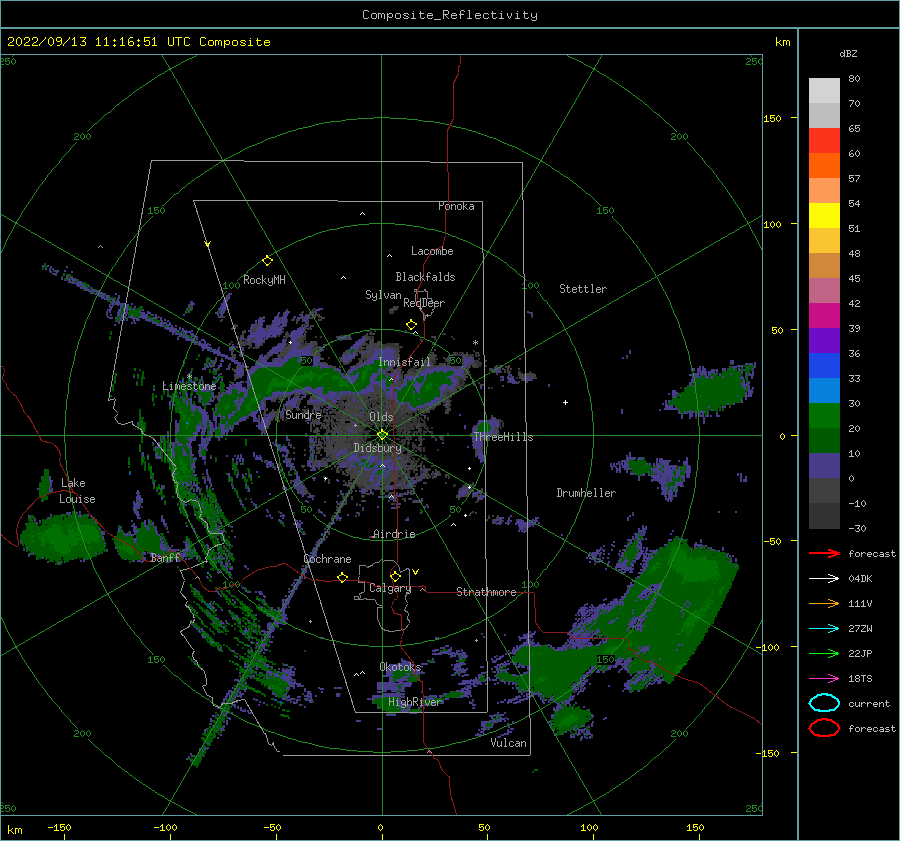This screenshot has width=900, height=841.
Task: Select the blue swatch below 36 dBZ
Action: pyautogui.click(x=824, y=366)
